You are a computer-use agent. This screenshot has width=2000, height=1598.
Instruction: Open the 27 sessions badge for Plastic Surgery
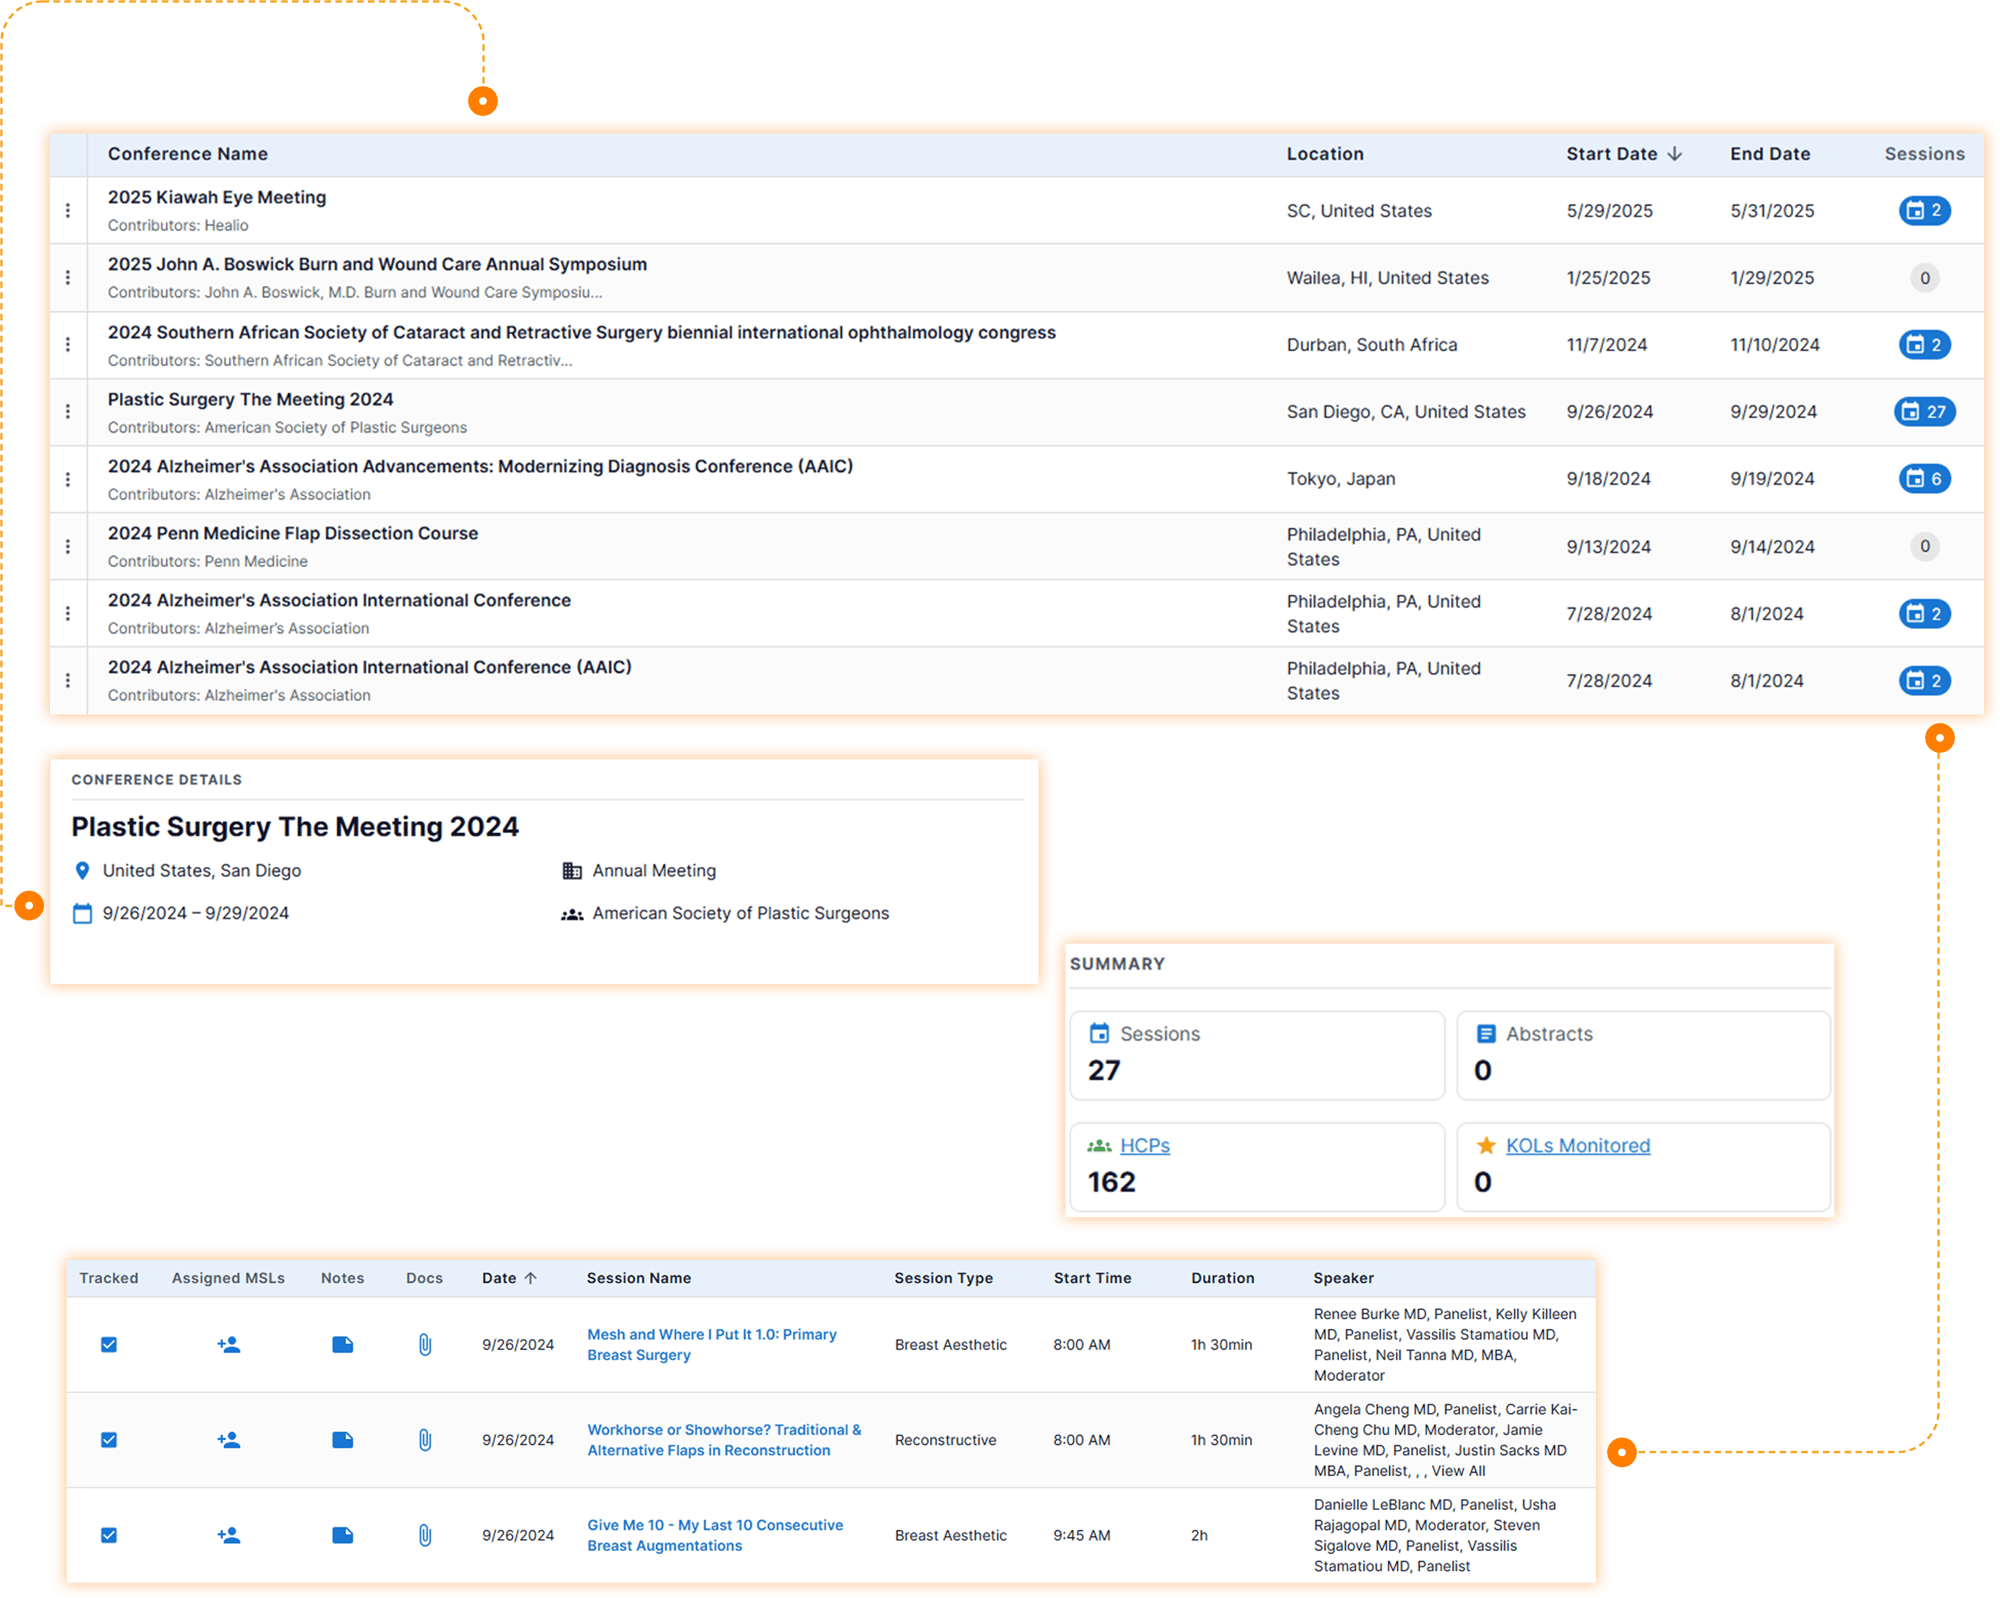pos(1924,412)
